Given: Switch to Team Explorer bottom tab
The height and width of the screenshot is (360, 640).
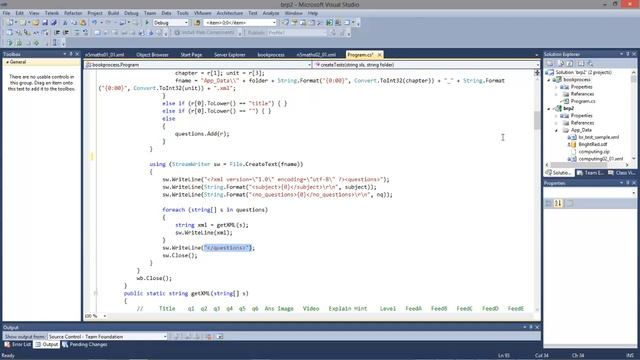Looking at the screenshot, I should point(590,173).
